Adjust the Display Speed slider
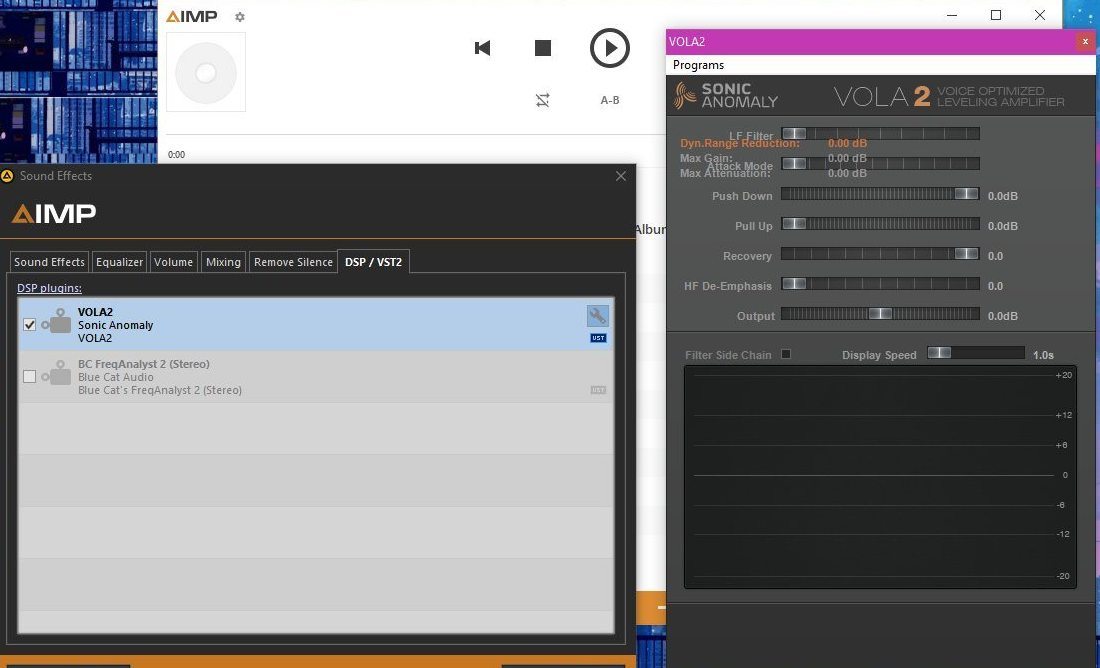1100x668 pixels. click(x=976, y=352)
